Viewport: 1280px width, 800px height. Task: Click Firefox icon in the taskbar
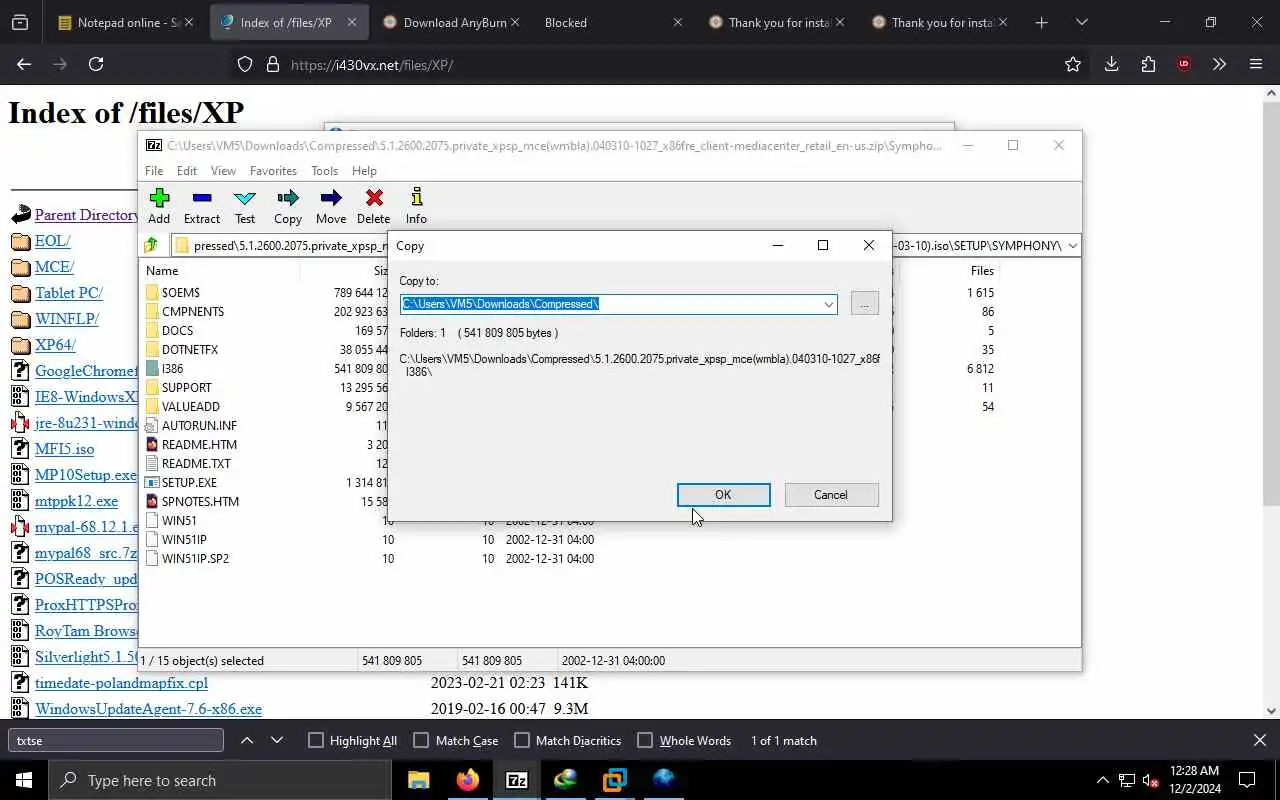pos(467,780)
